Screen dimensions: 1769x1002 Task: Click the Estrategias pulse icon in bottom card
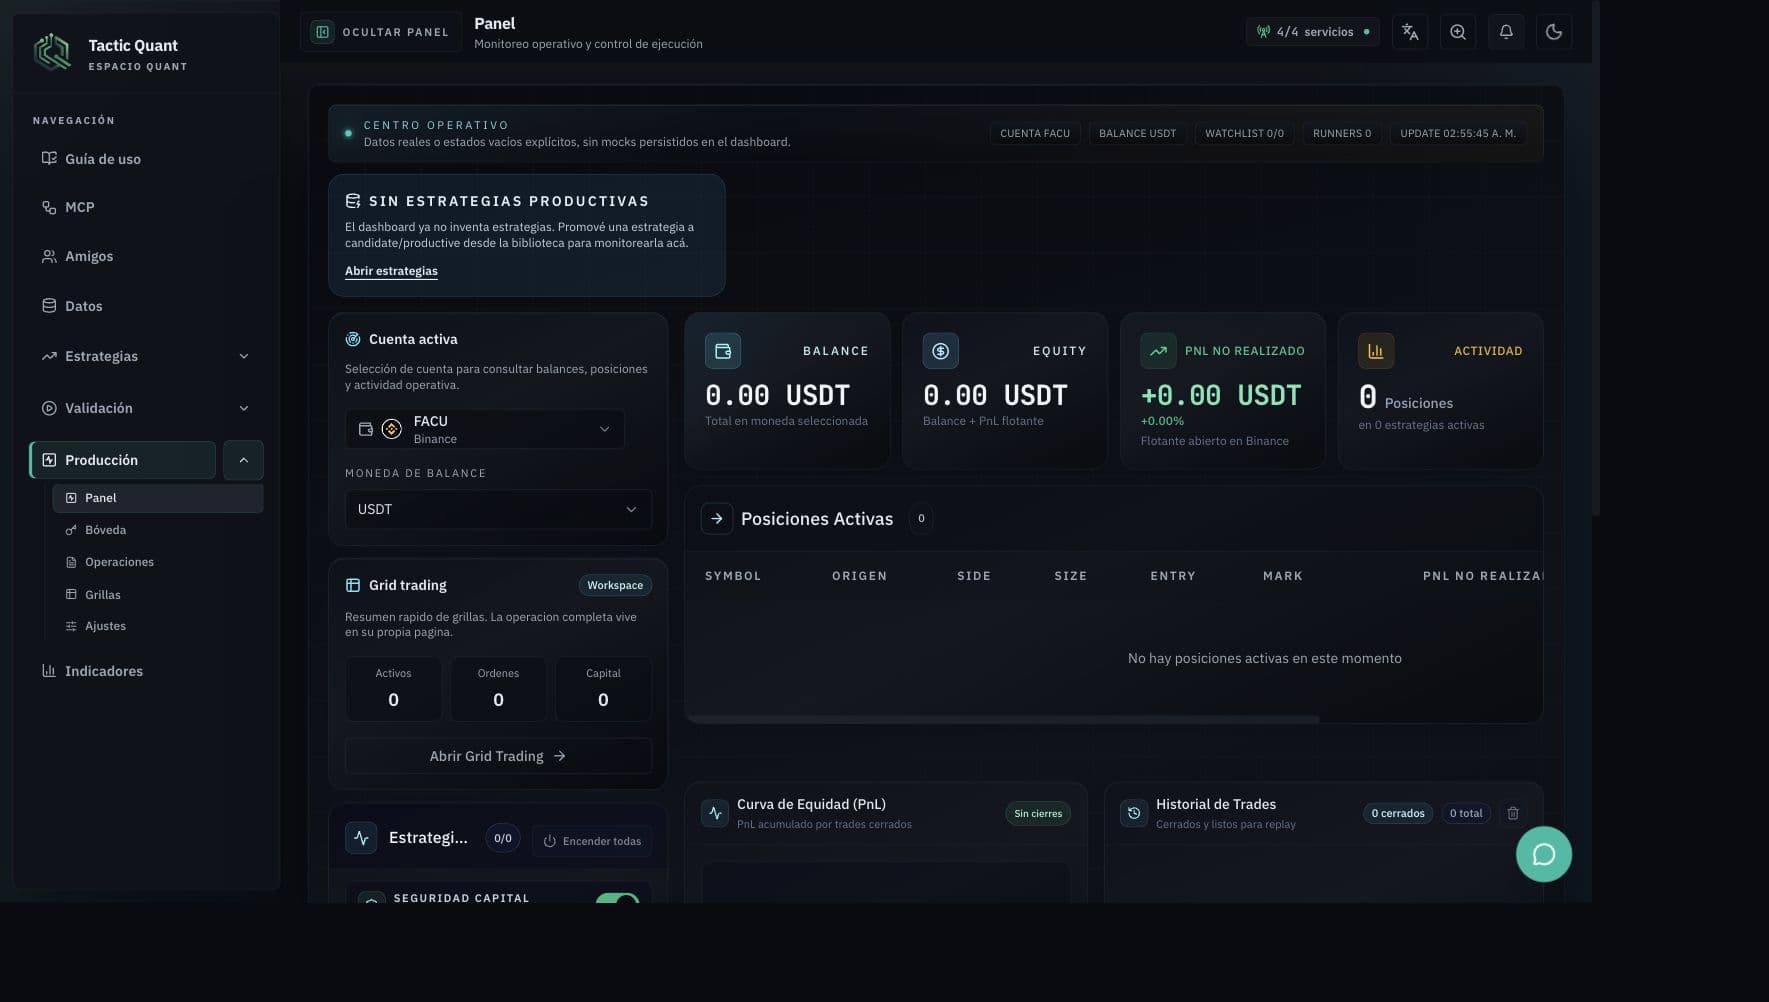click(361, 838)
